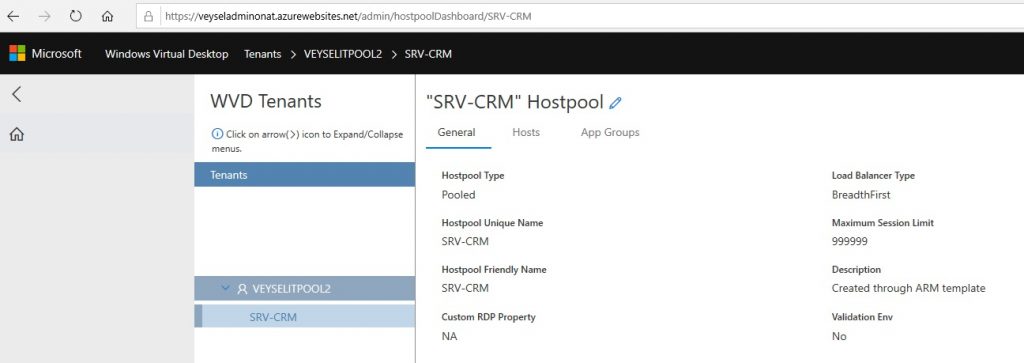Click the 999999 session limit value
Screen dimensions: 1024x363
coord(850,242)
